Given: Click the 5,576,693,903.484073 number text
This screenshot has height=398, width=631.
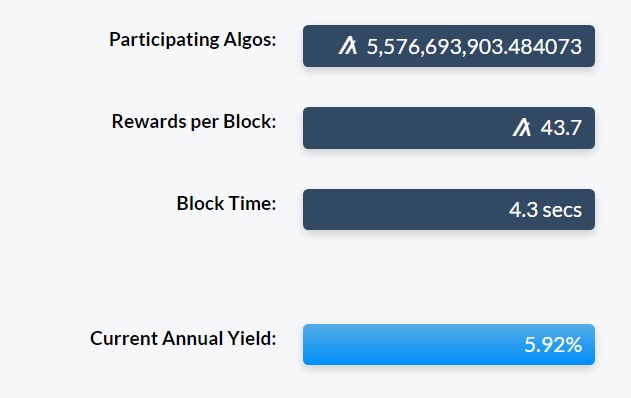Looking at the screenshot, I should pos(474,47).
